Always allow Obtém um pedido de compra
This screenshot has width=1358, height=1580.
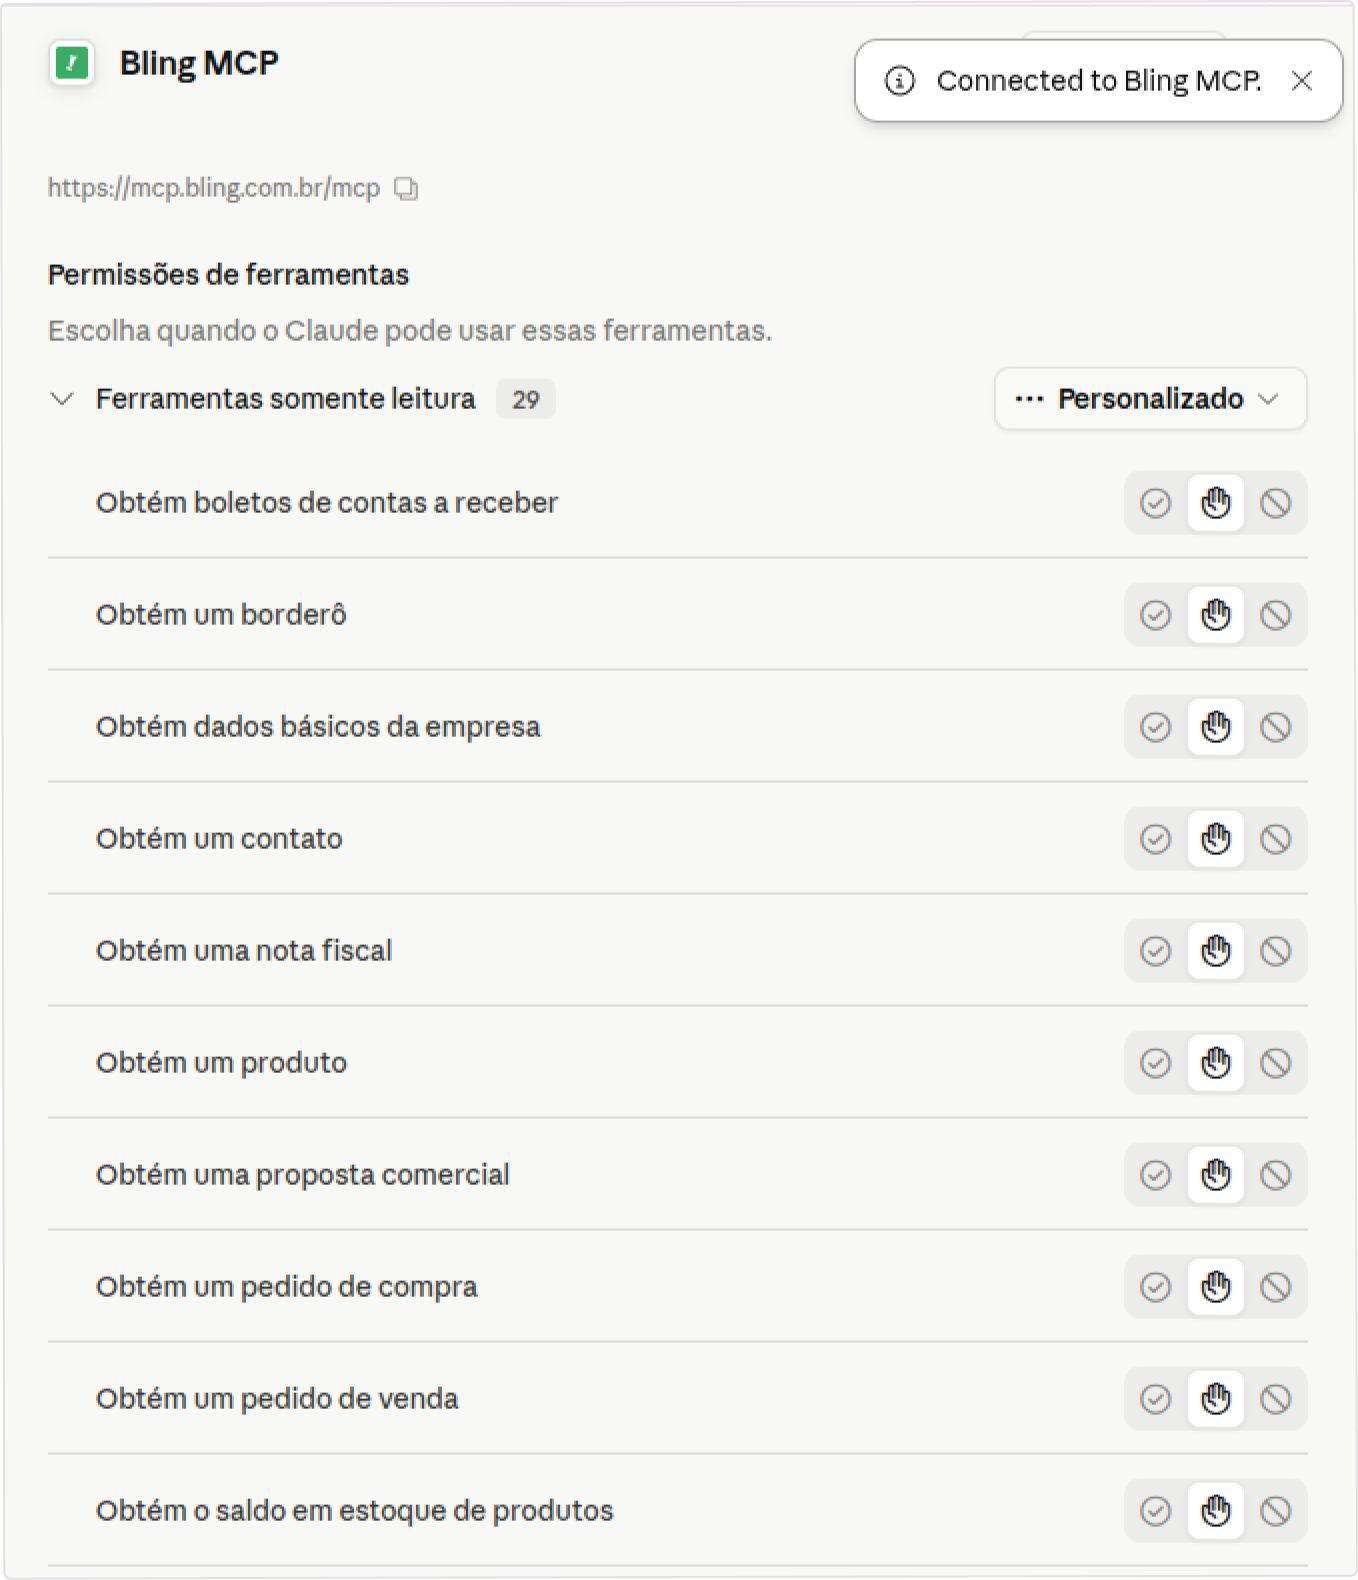pyautogui.click(x=1156, y=1287)
